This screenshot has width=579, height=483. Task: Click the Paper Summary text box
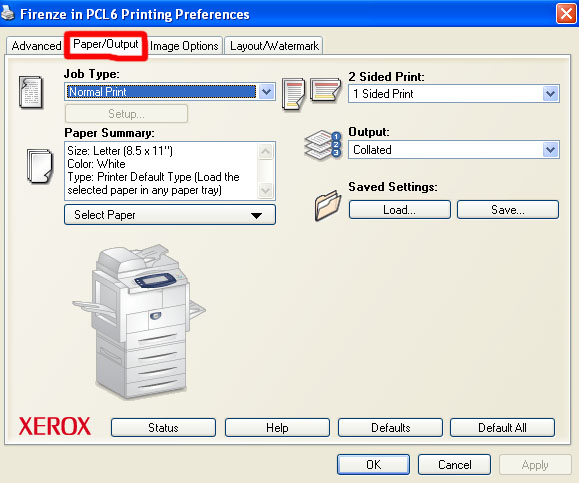(x=170, y=171)
